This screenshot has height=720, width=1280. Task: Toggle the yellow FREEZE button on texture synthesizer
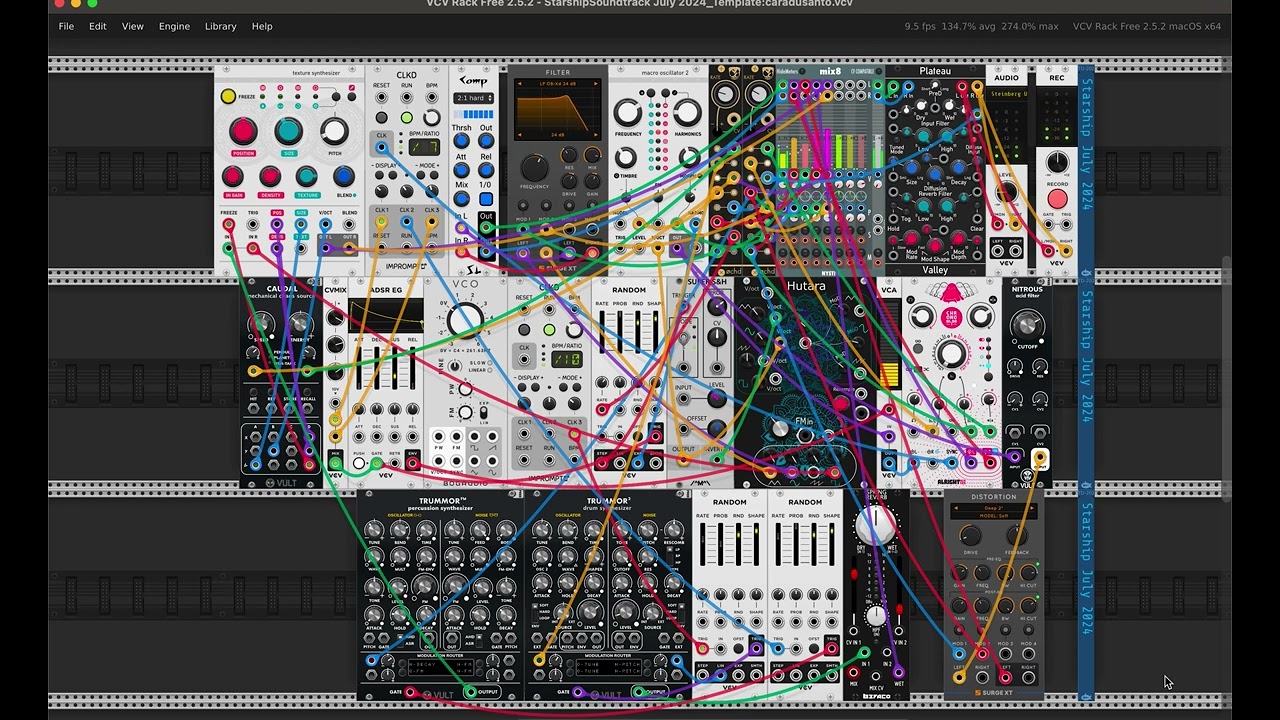(x=228, y=96)
